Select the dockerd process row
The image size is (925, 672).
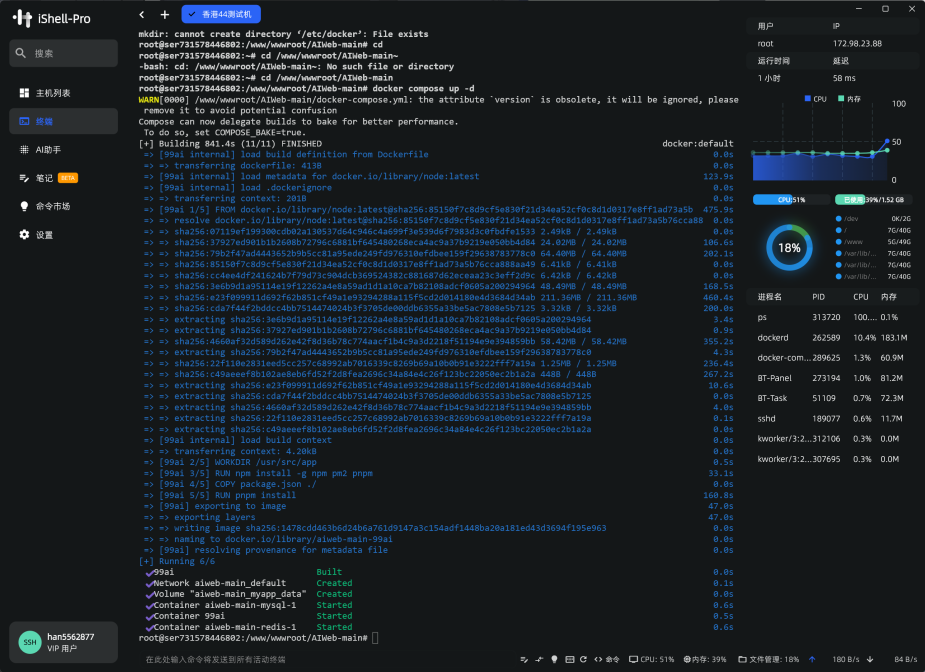(830, 337)
